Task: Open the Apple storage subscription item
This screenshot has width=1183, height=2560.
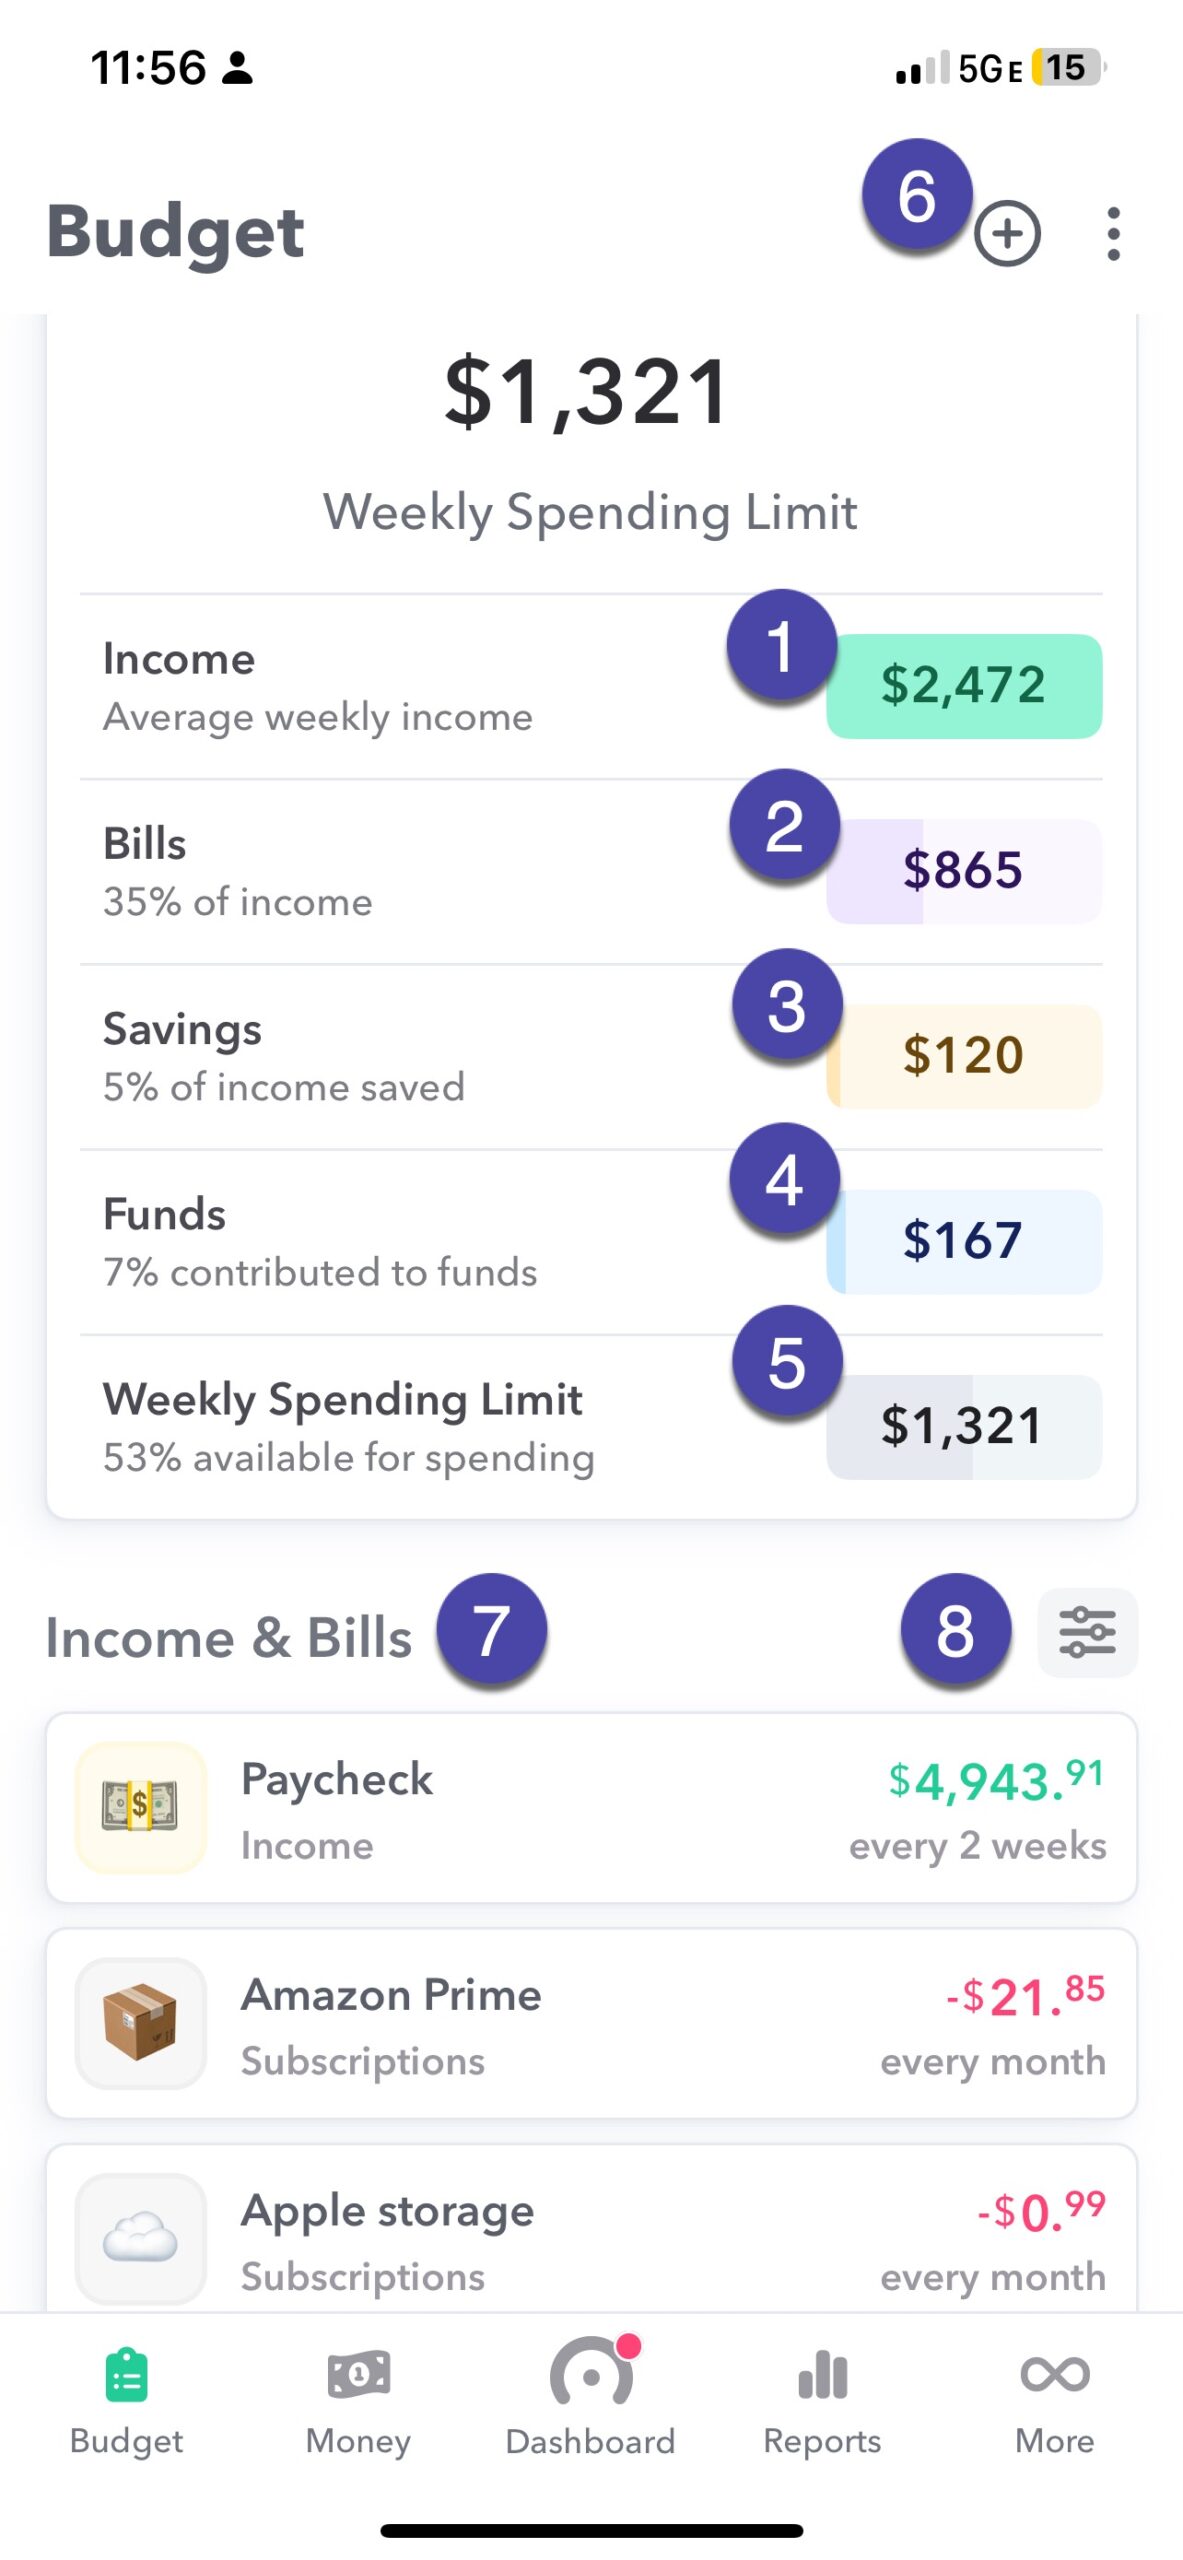Action: pos(591,2240)
